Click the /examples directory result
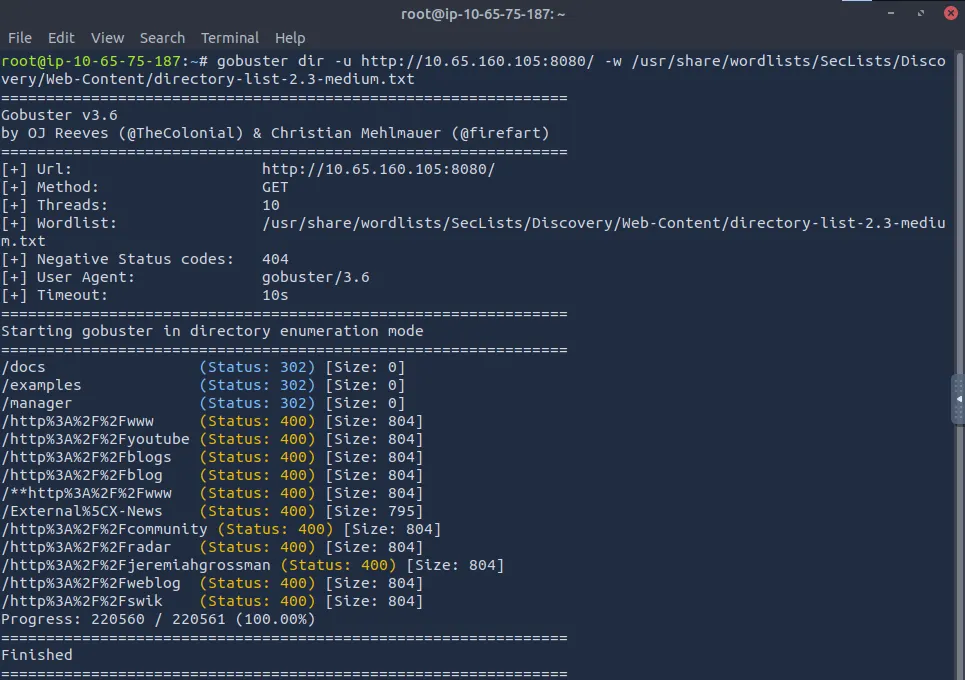 pyautogui.click(x=42, y=385)
